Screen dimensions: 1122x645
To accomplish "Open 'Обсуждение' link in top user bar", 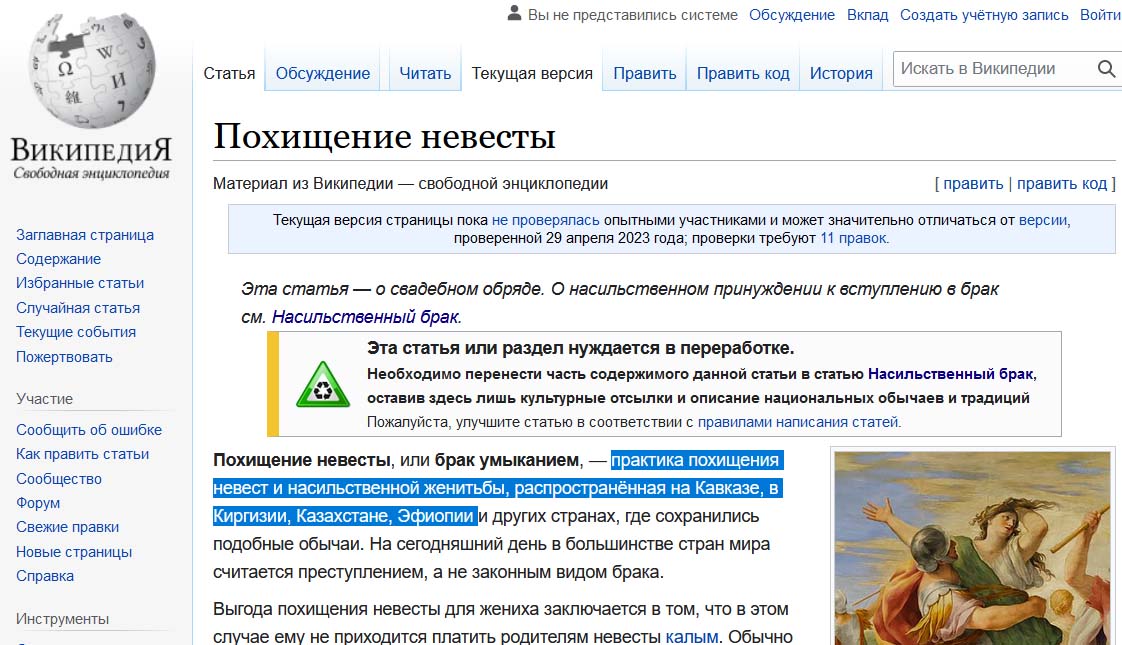I will pyautogui.click(x=791, y=14).
